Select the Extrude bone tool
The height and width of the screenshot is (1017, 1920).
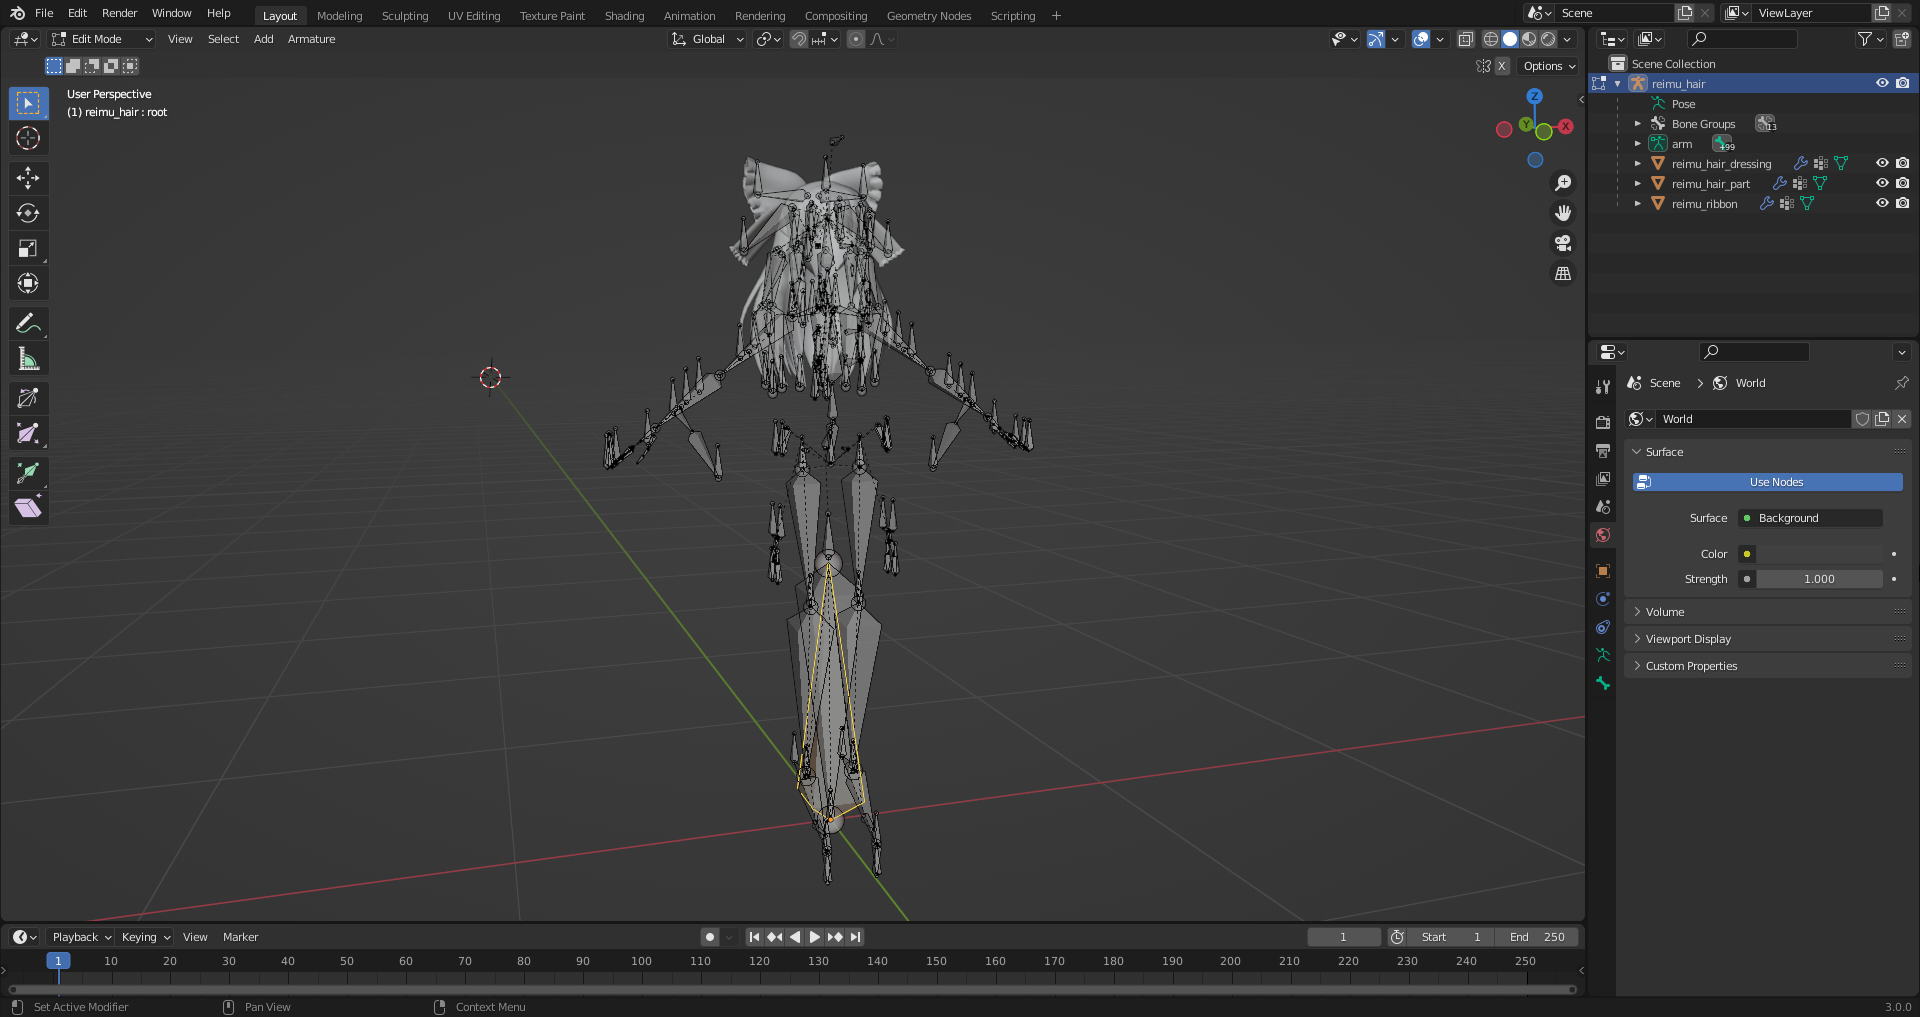point(28,473)
